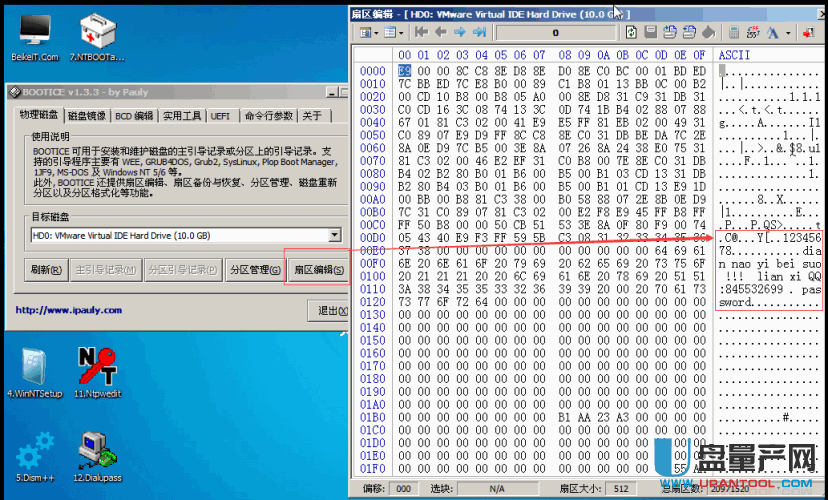The image size is (828, 500).
Task: Toggle hex/decimal 255 FF icon
Action: point(753,32)
